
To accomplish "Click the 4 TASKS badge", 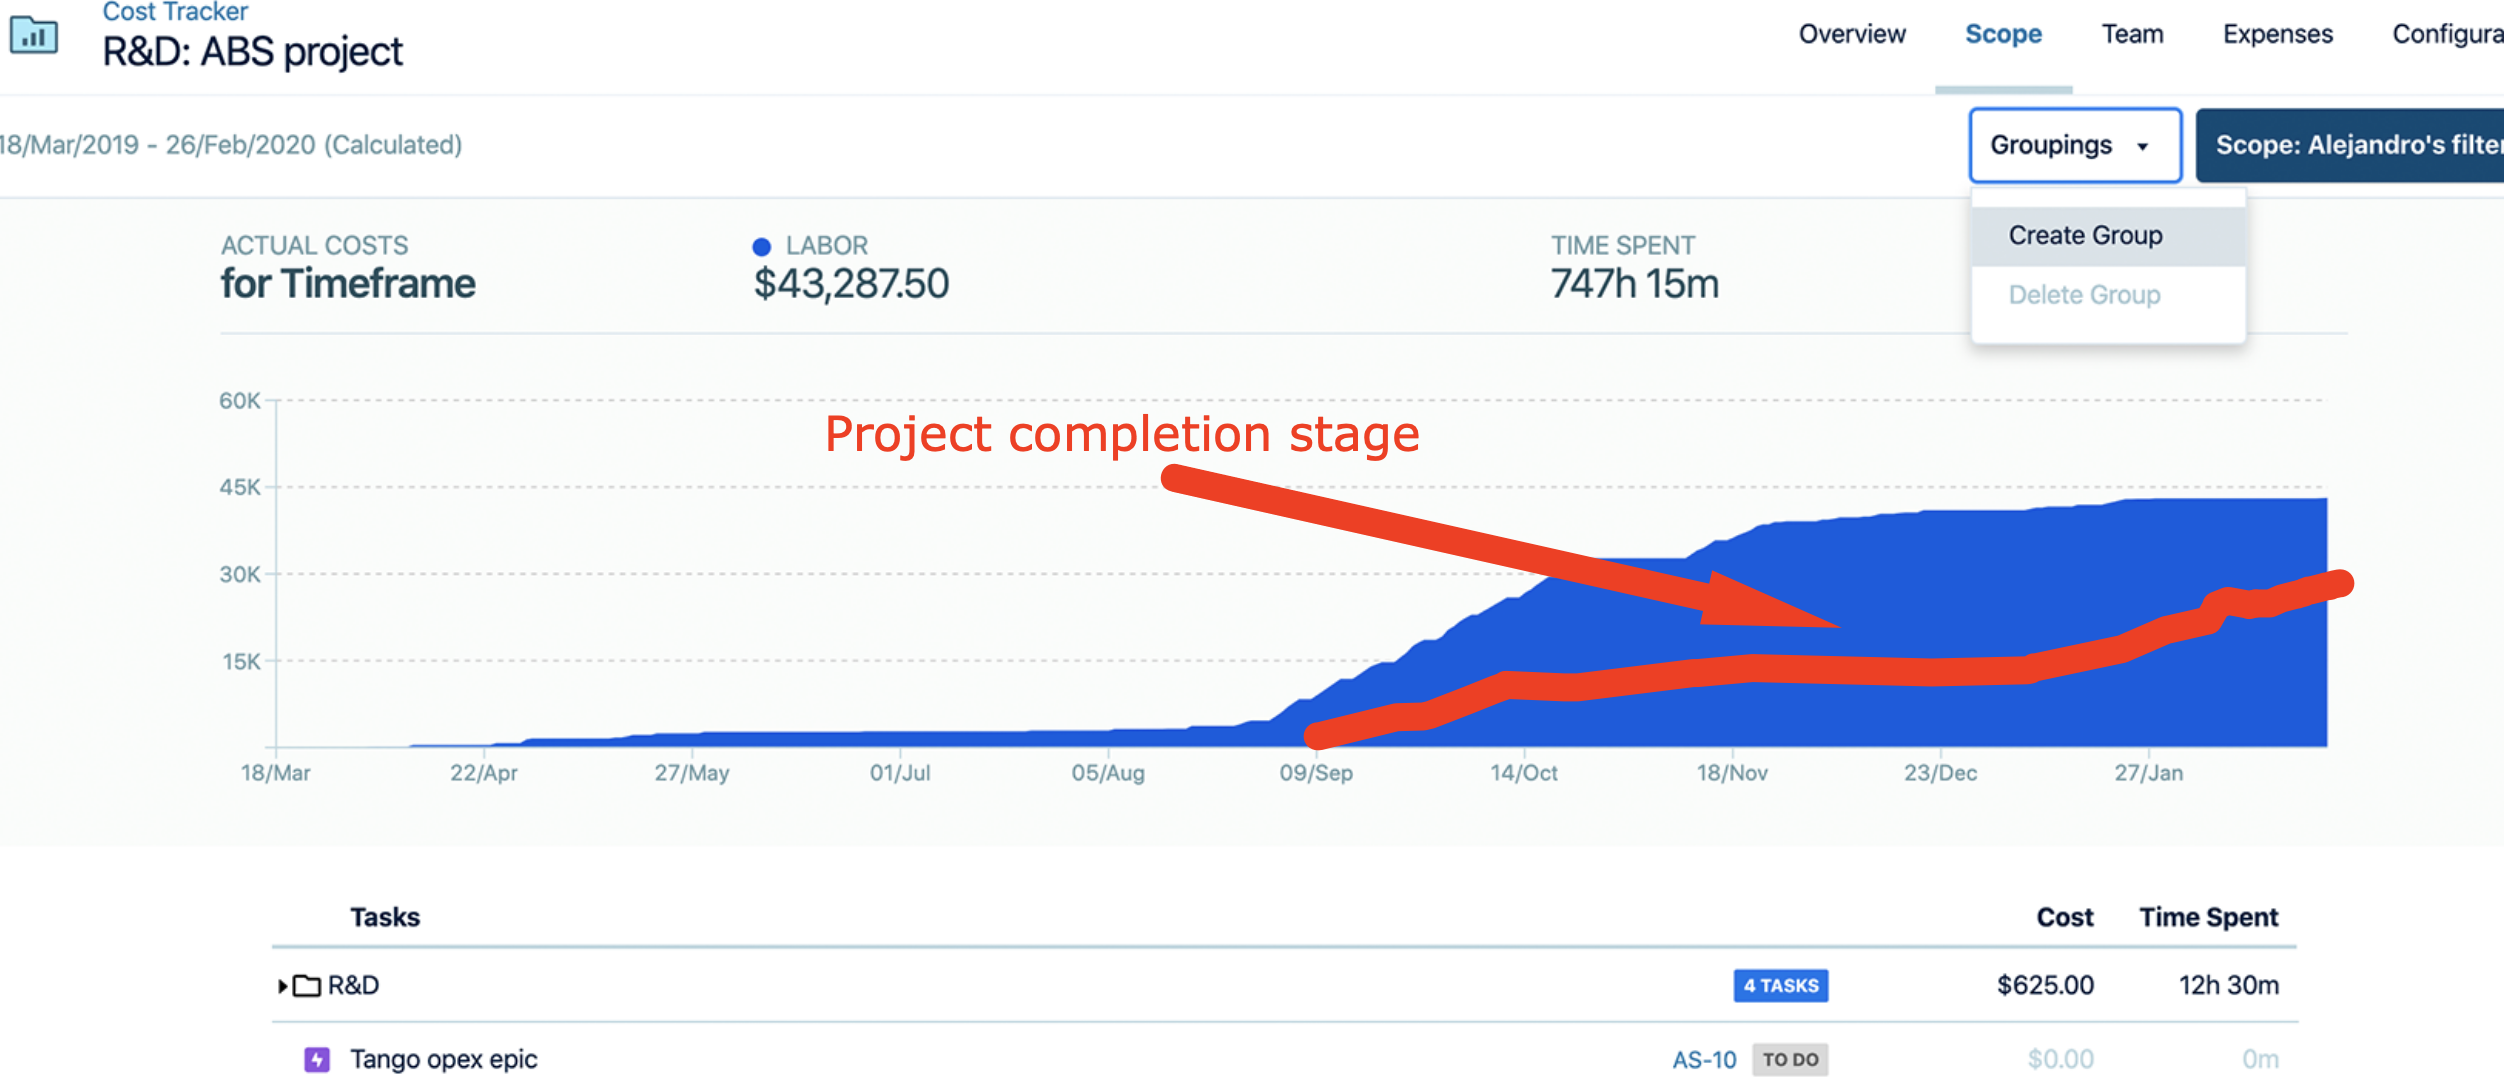I will (1781, 986).
